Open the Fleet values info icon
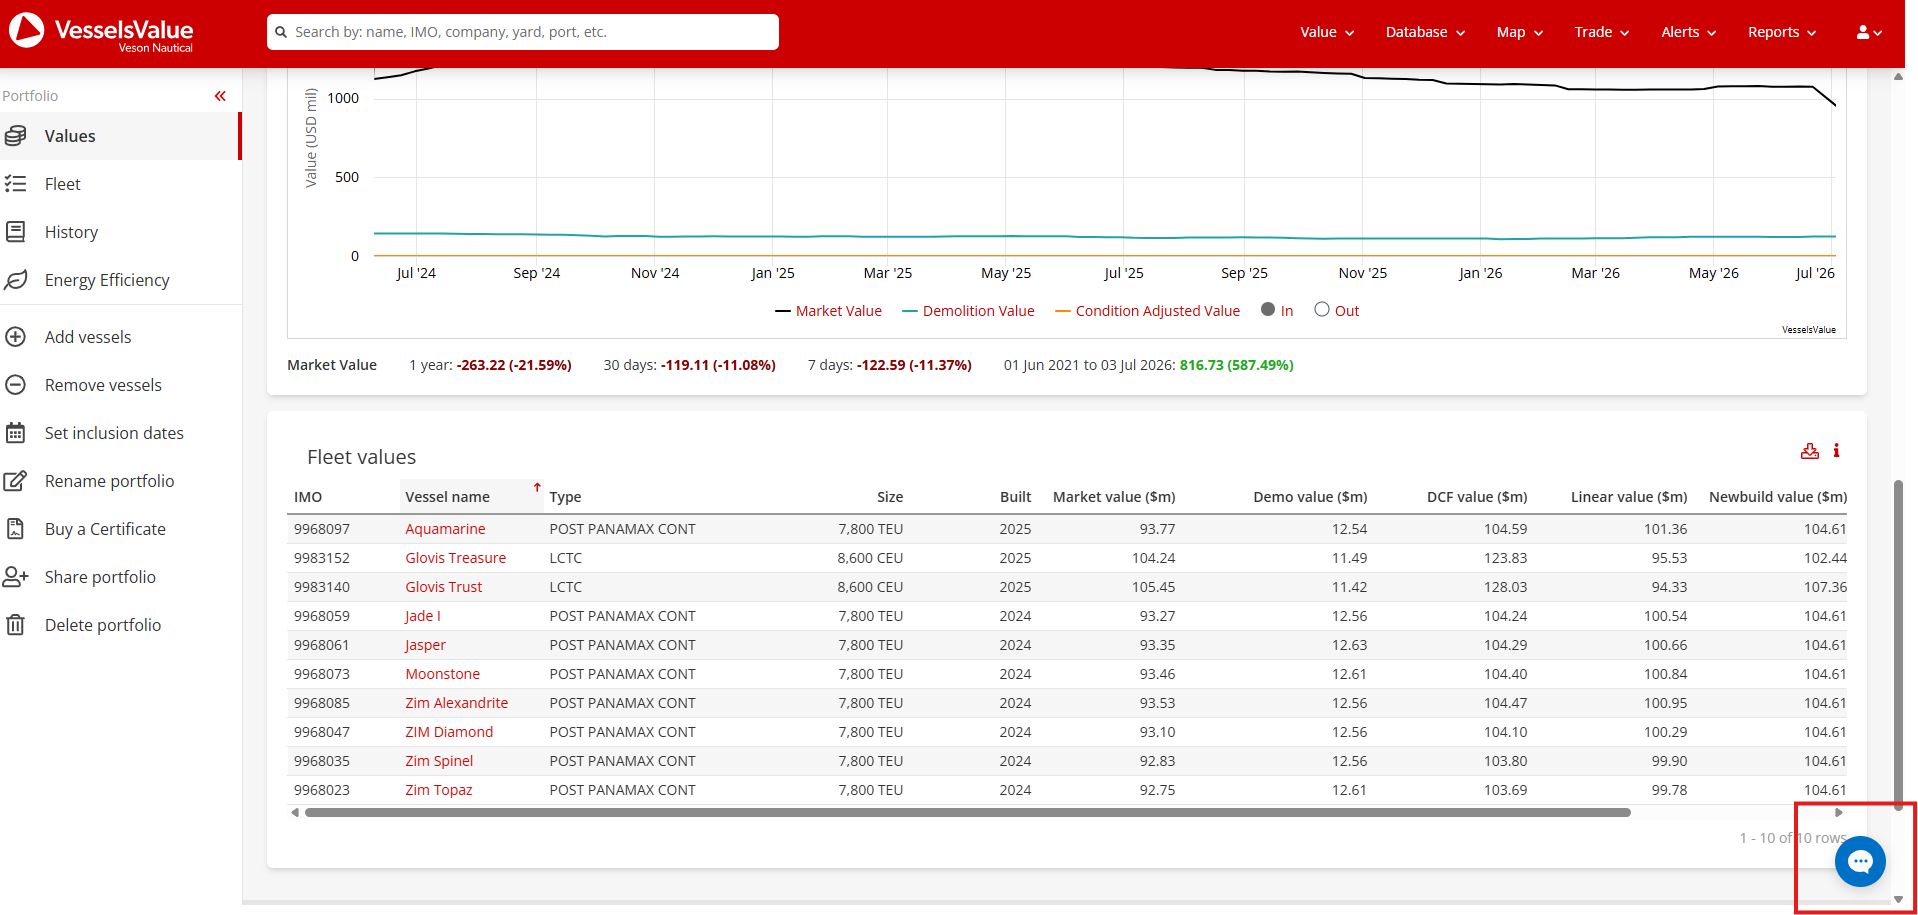Image resolution: width=1918 pixels, height=915 pixels. pos(1836,451)
